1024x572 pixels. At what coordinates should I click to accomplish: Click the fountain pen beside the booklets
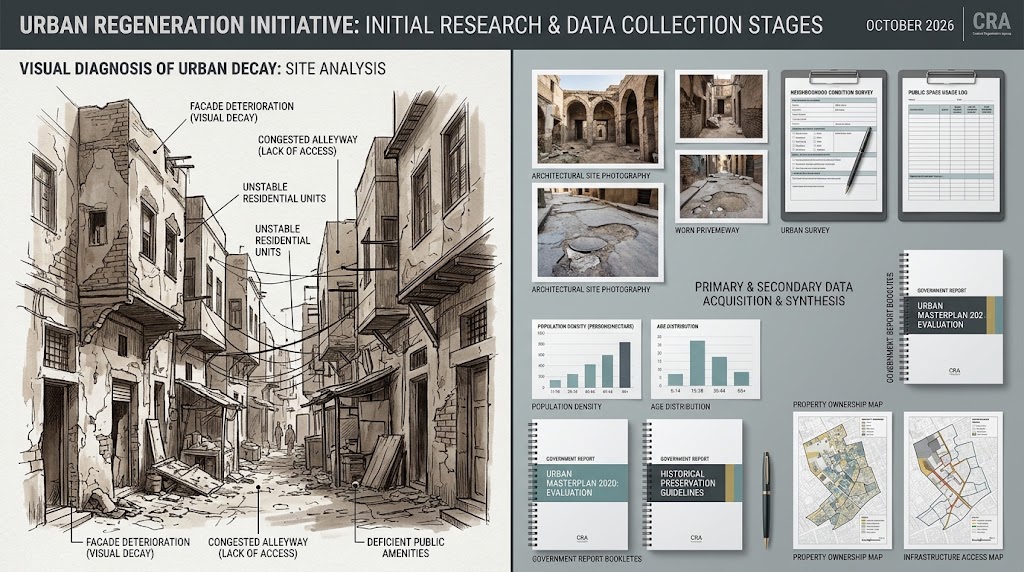tap(767, 500)
